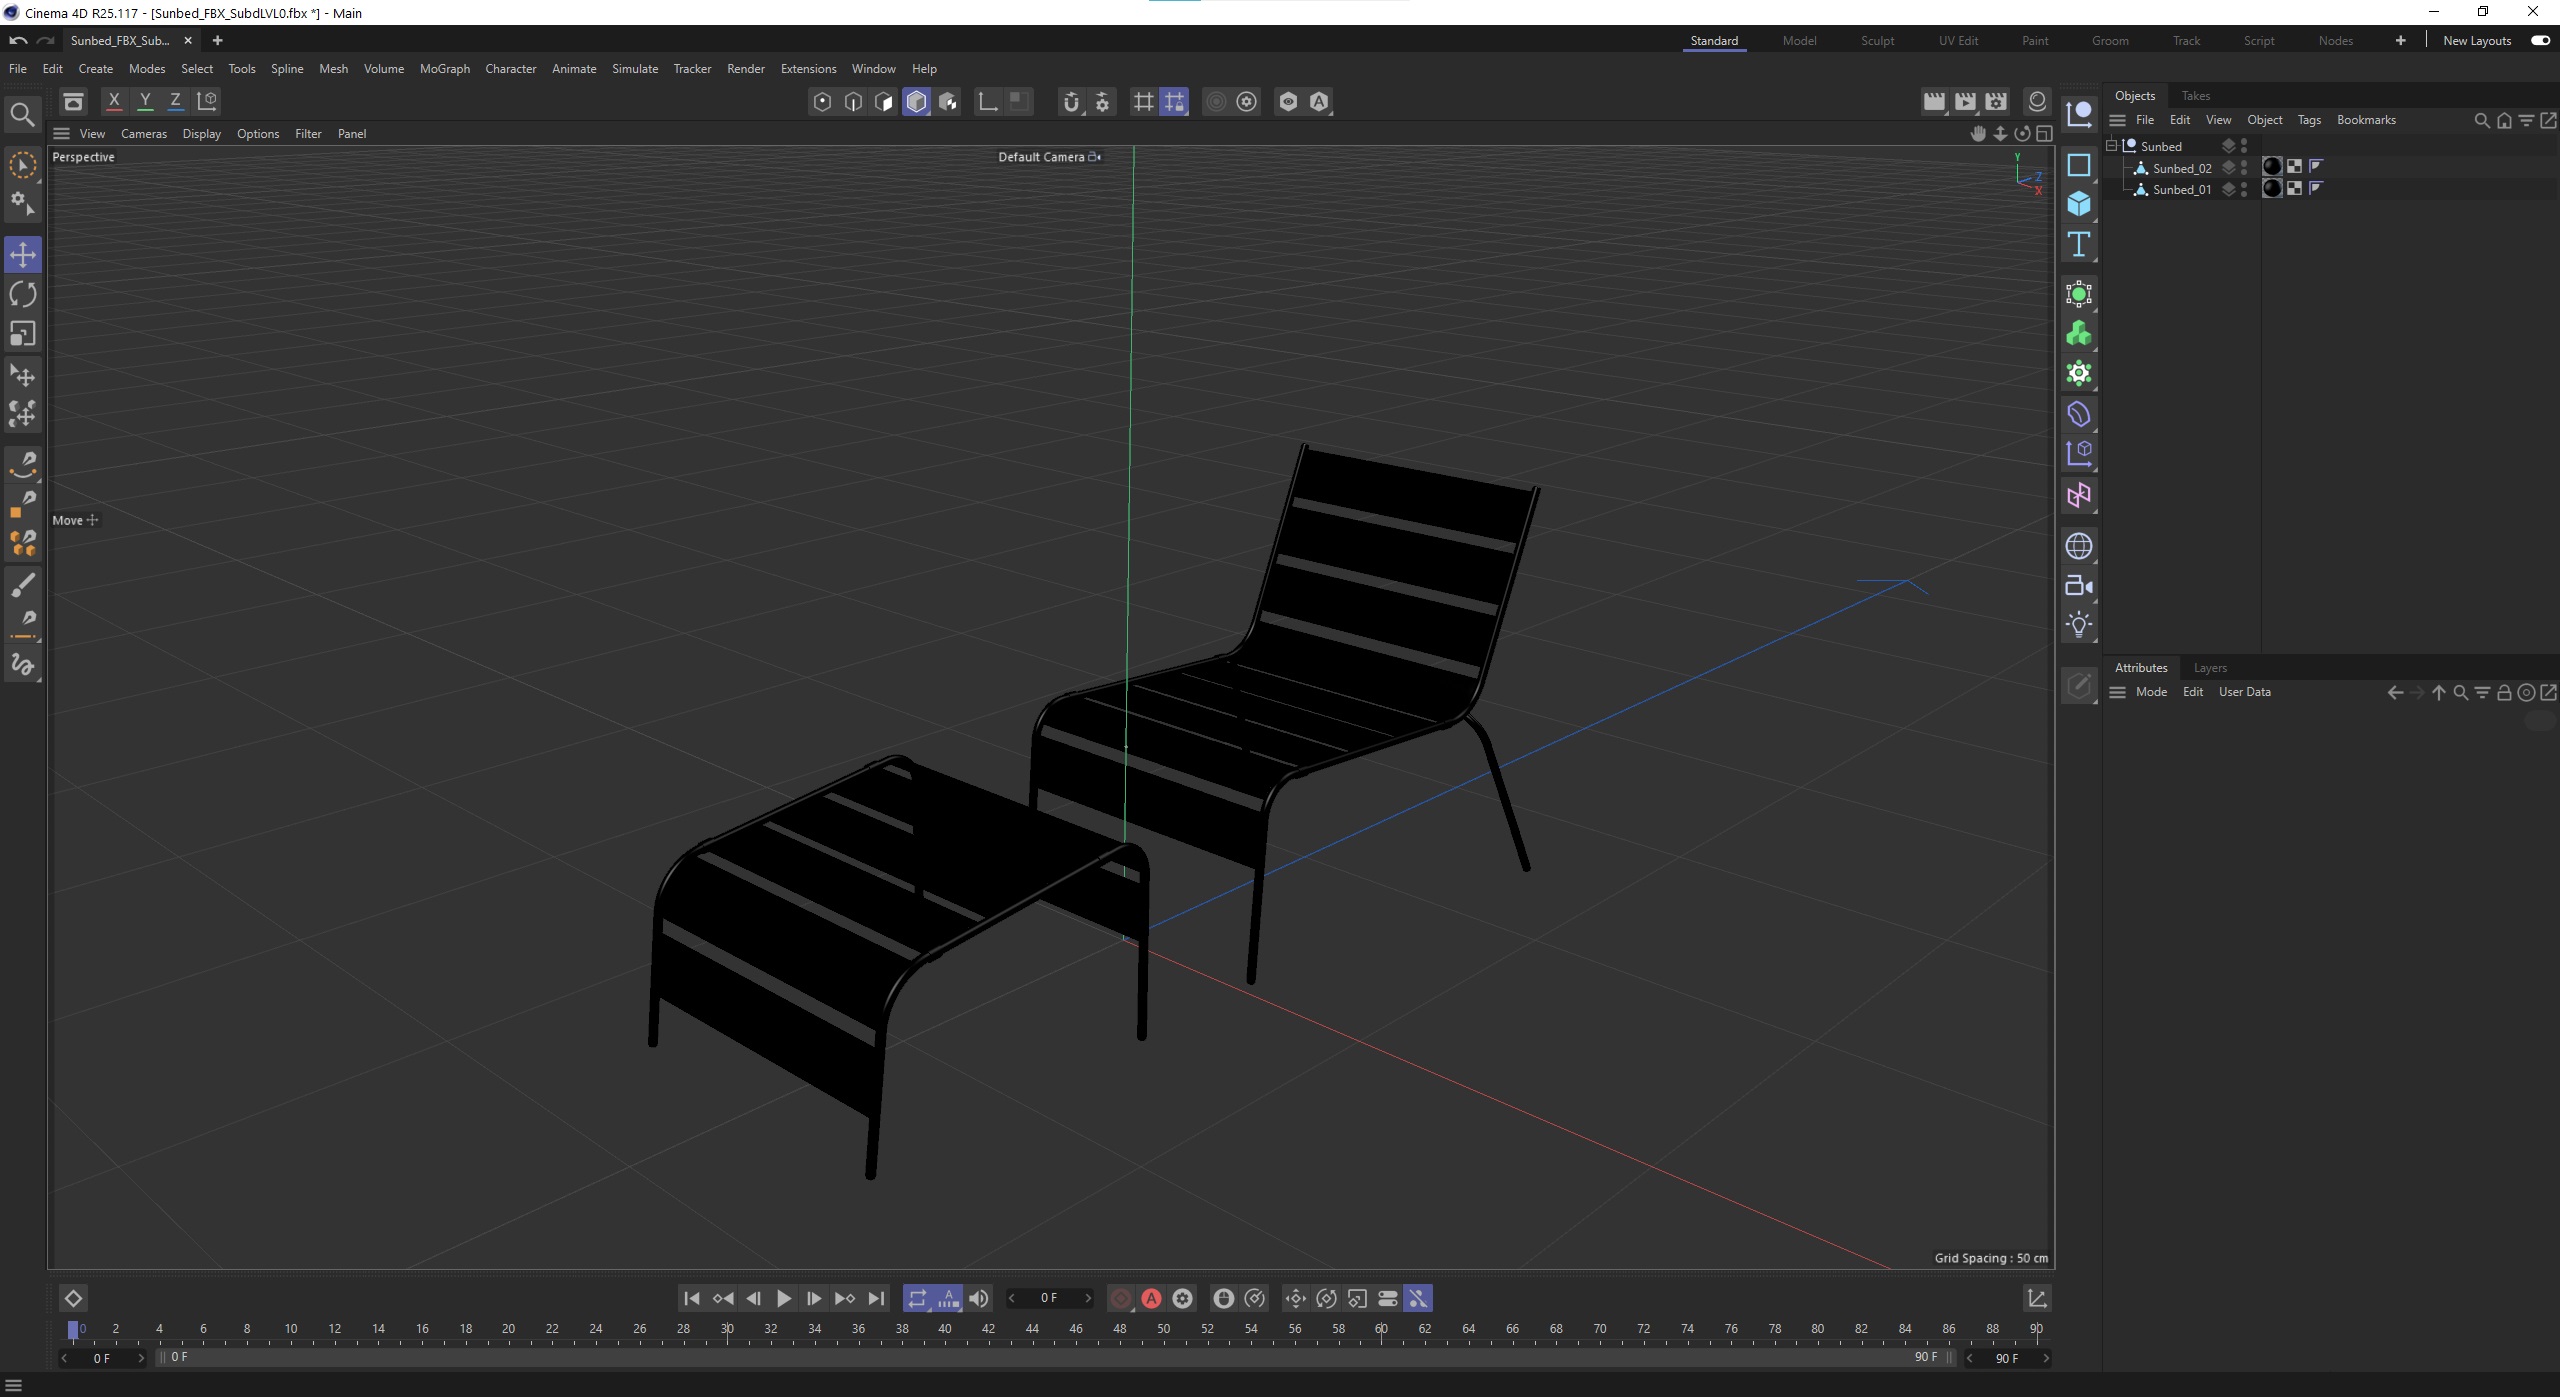Switch to the Takes tab
Image resolution: width=2560 pixels, height=1397 pixels.
(2195, 96)
